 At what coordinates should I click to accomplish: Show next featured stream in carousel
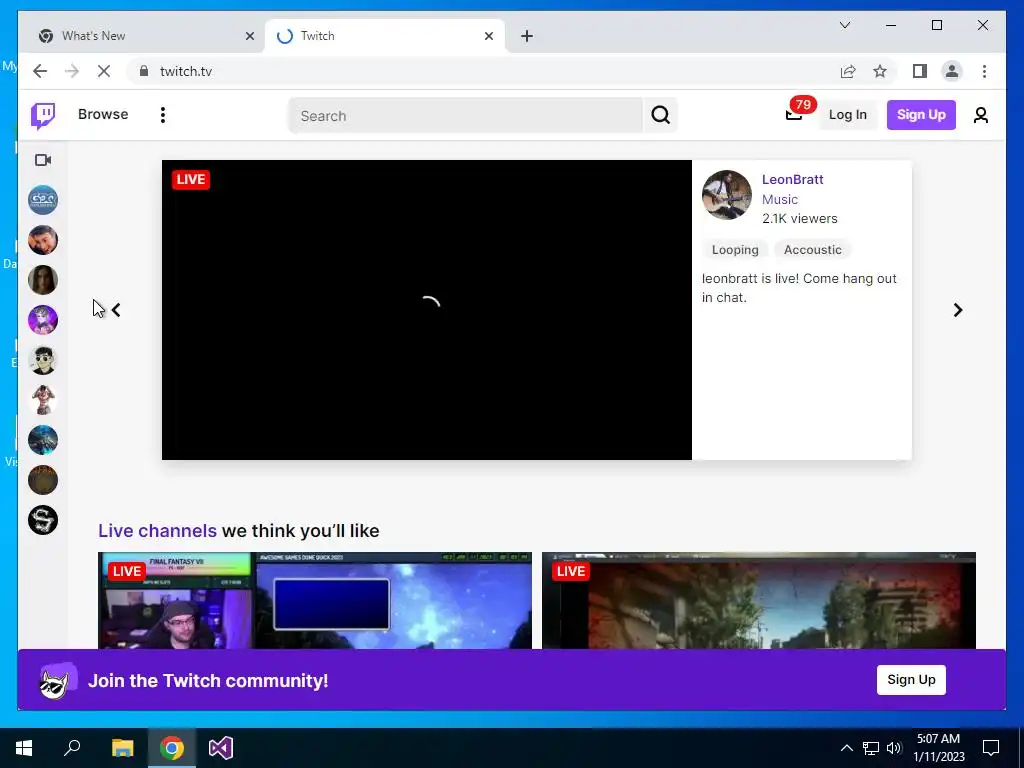[x=957, y=310]
